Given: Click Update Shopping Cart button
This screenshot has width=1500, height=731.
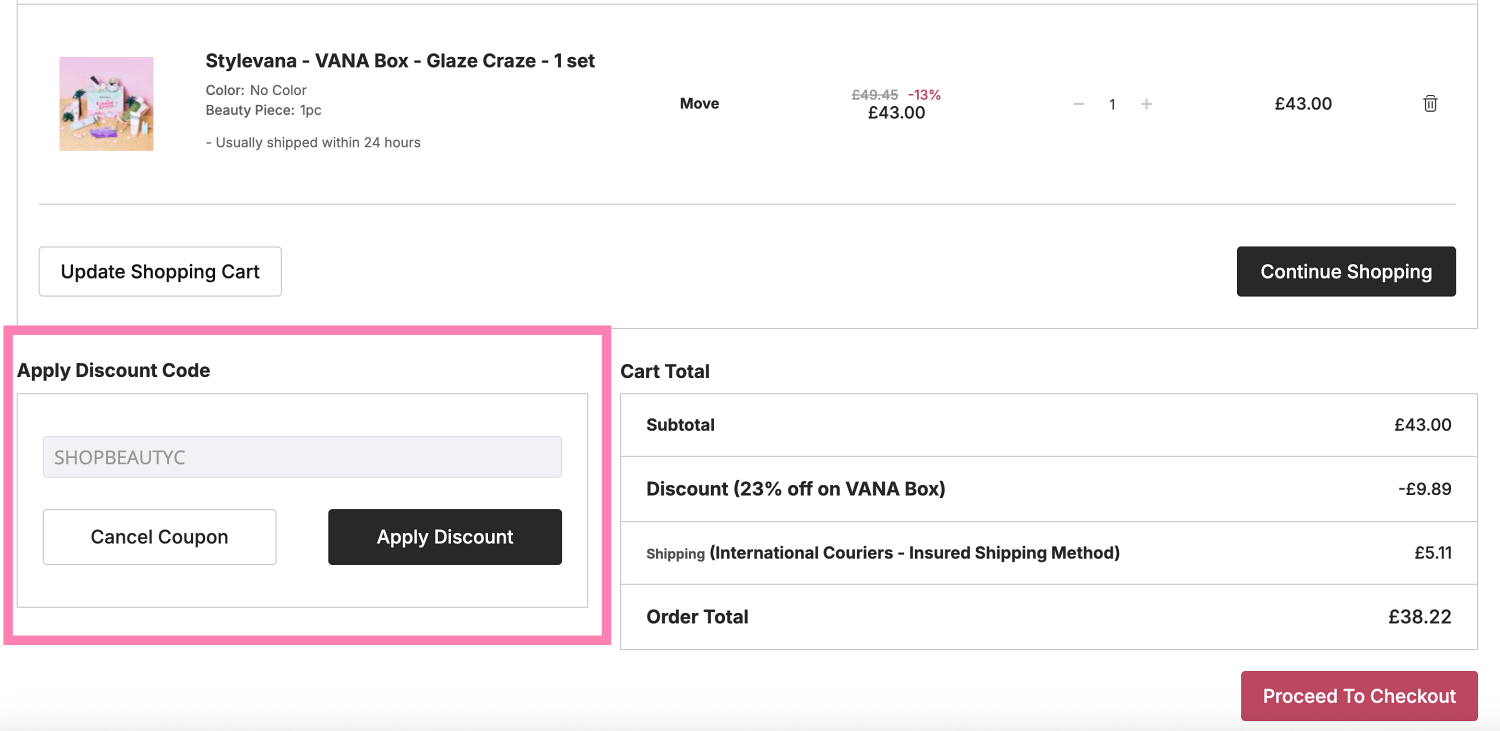Looking at the screenshot, I should coord(160,272).
